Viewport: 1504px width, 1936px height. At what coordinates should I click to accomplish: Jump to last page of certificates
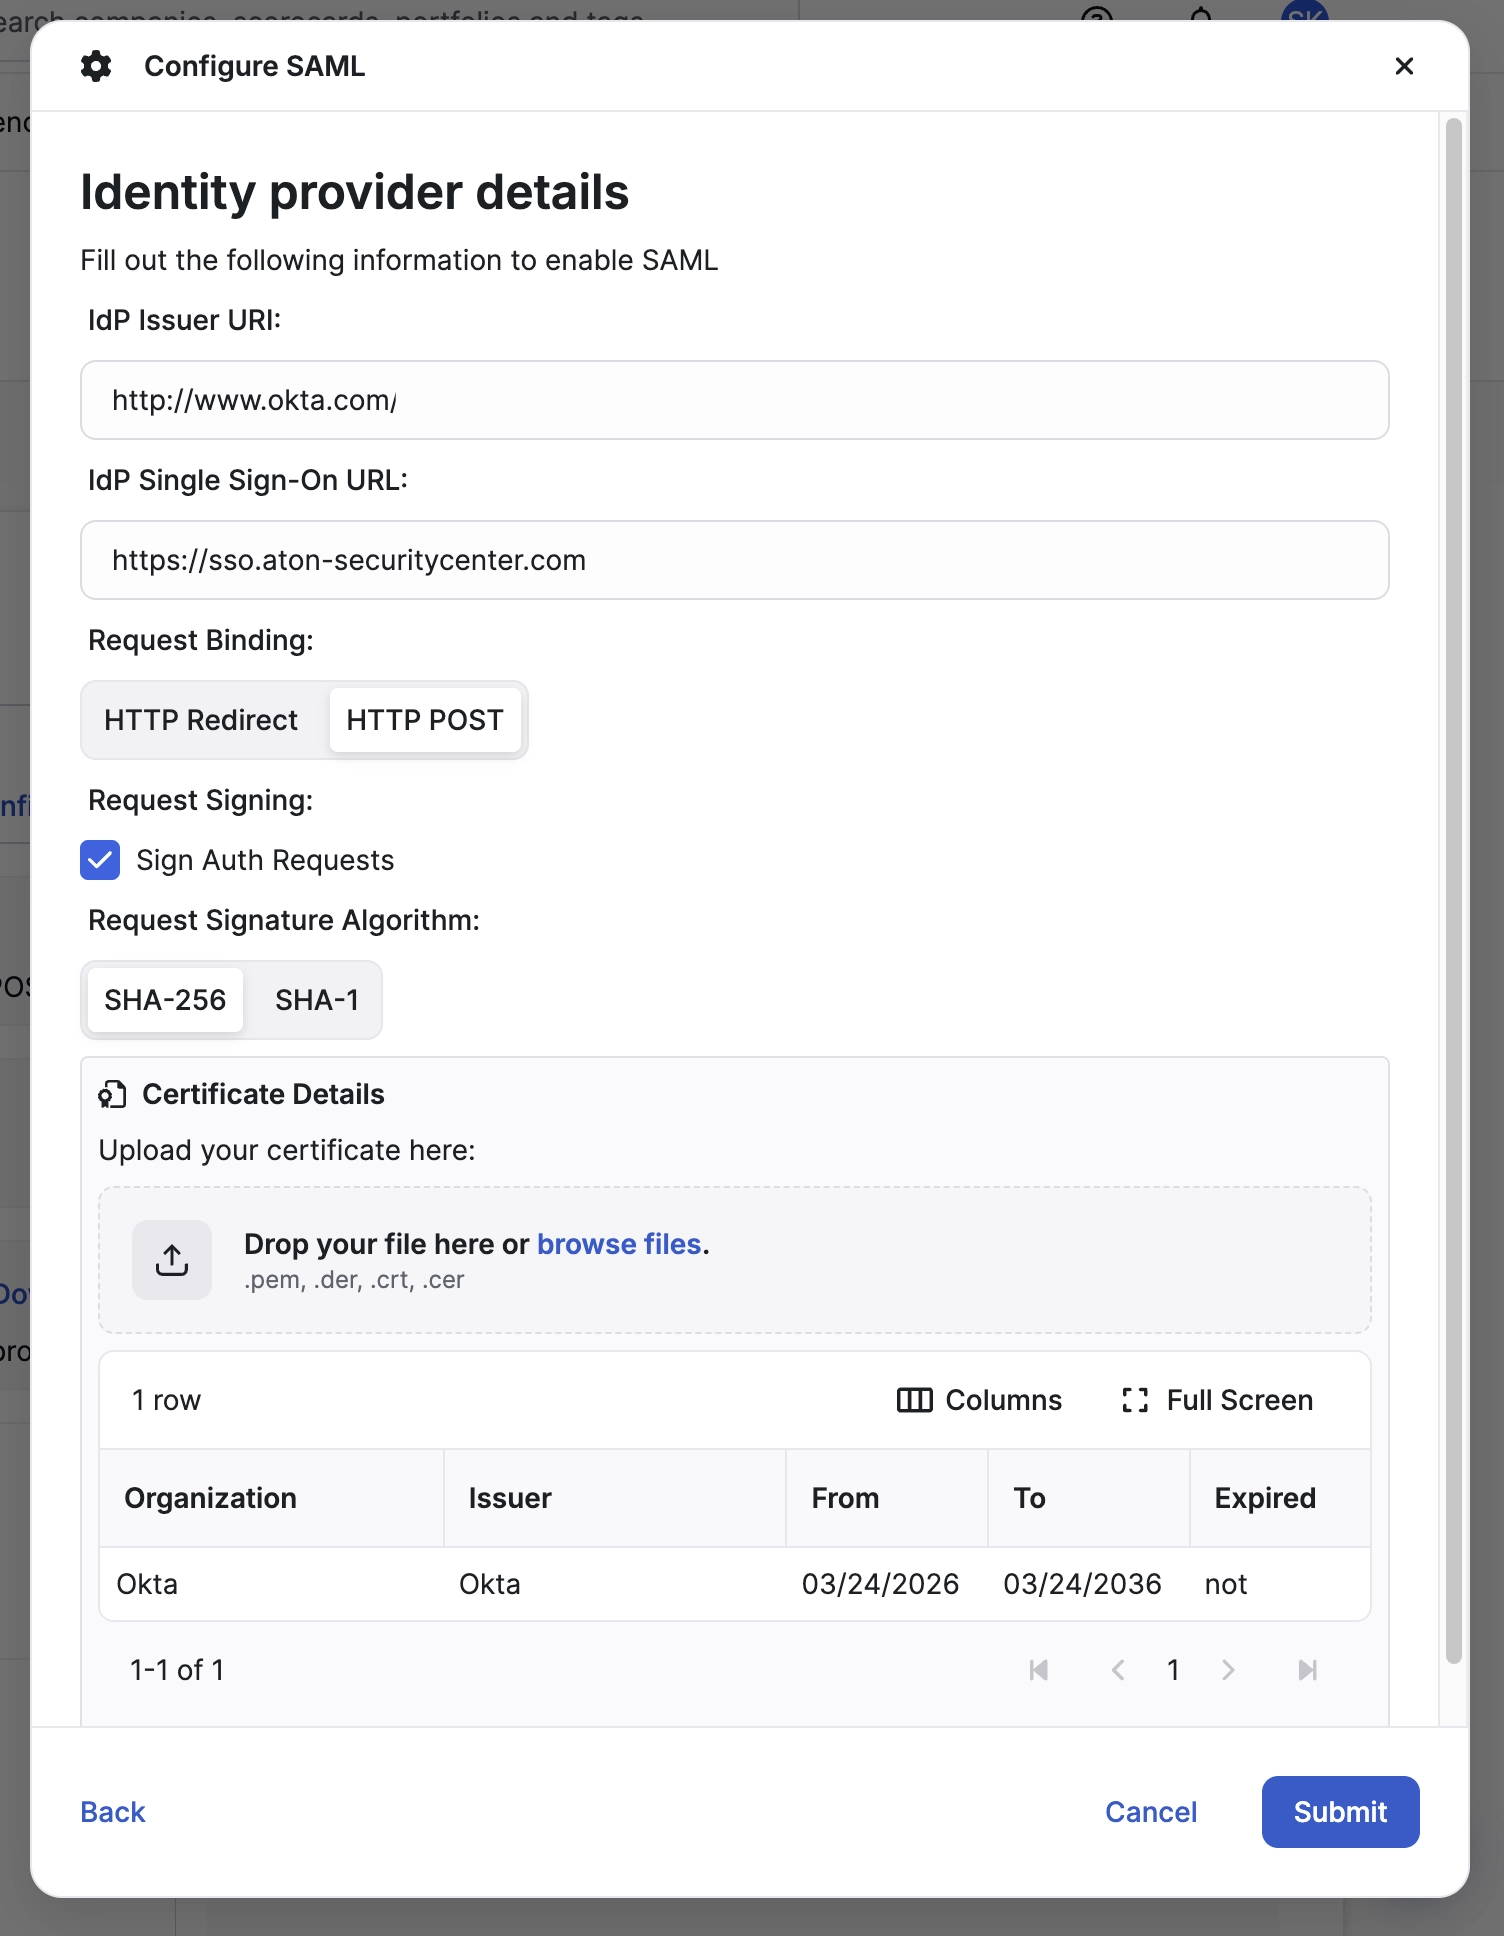click(1307, 1670)
